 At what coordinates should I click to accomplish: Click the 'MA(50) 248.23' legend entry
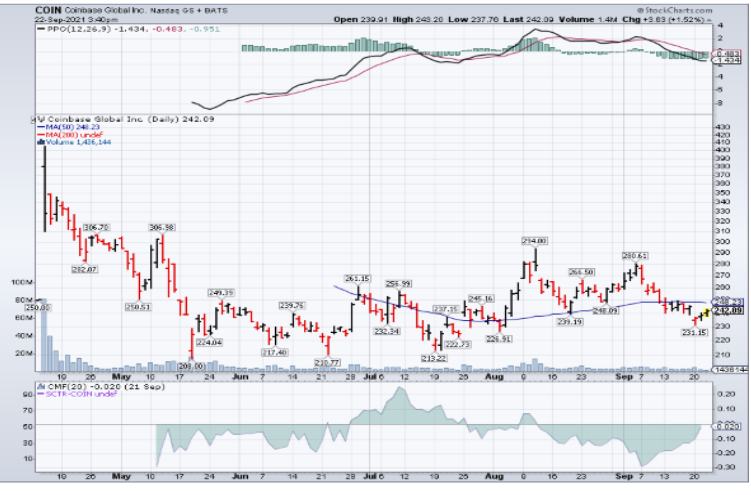click(x=68, y=127)
